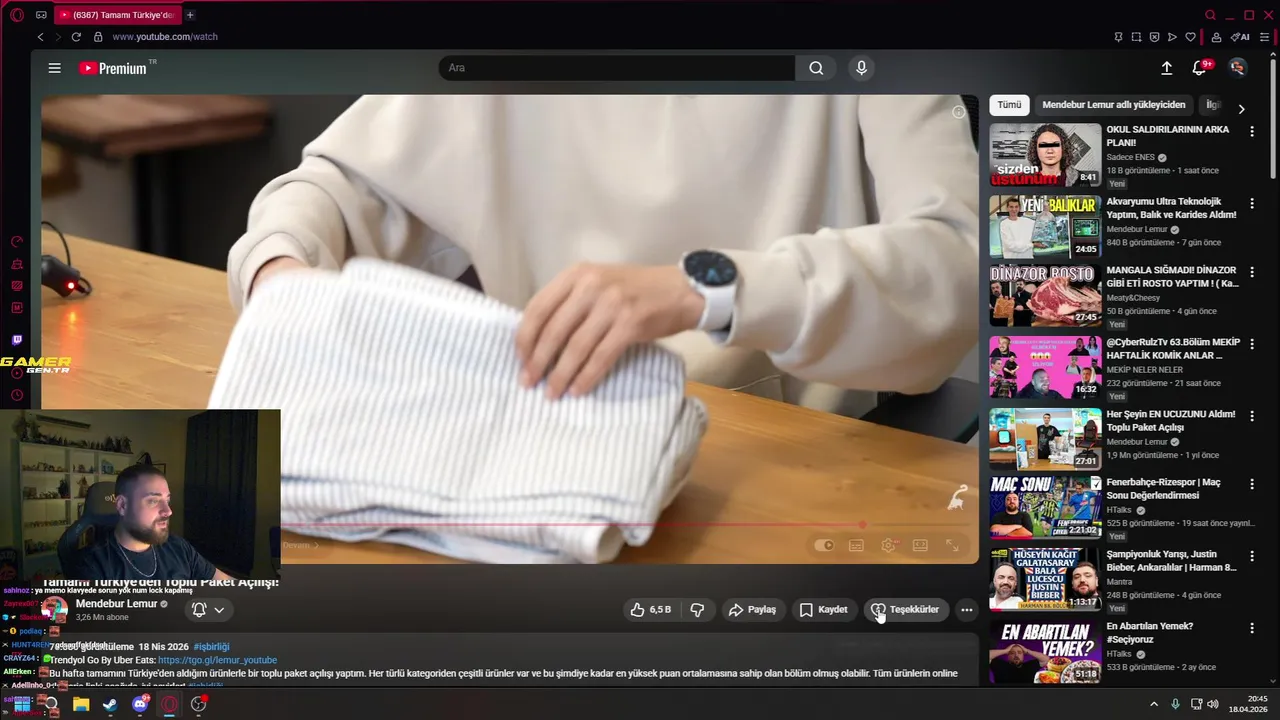Open MANGALA SIĞMADI DİNAZOR rosto thumbnail

1045,295
